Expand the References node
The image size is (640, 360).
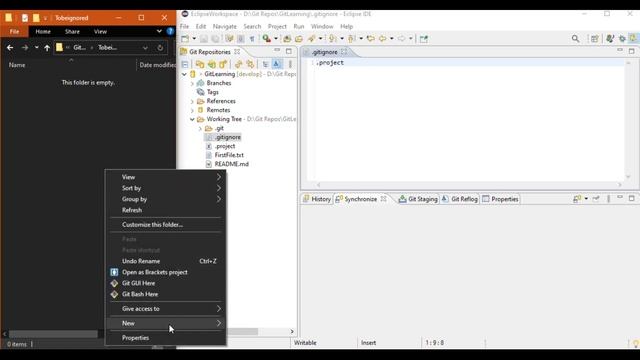[x=192, y=101]
